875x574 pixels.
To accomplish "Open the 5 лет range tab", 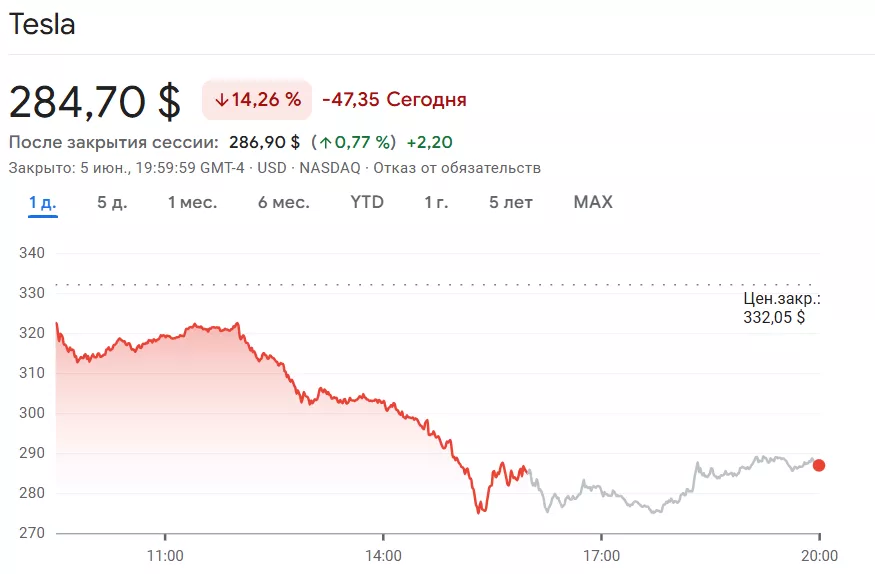I will tap(510, 203).
